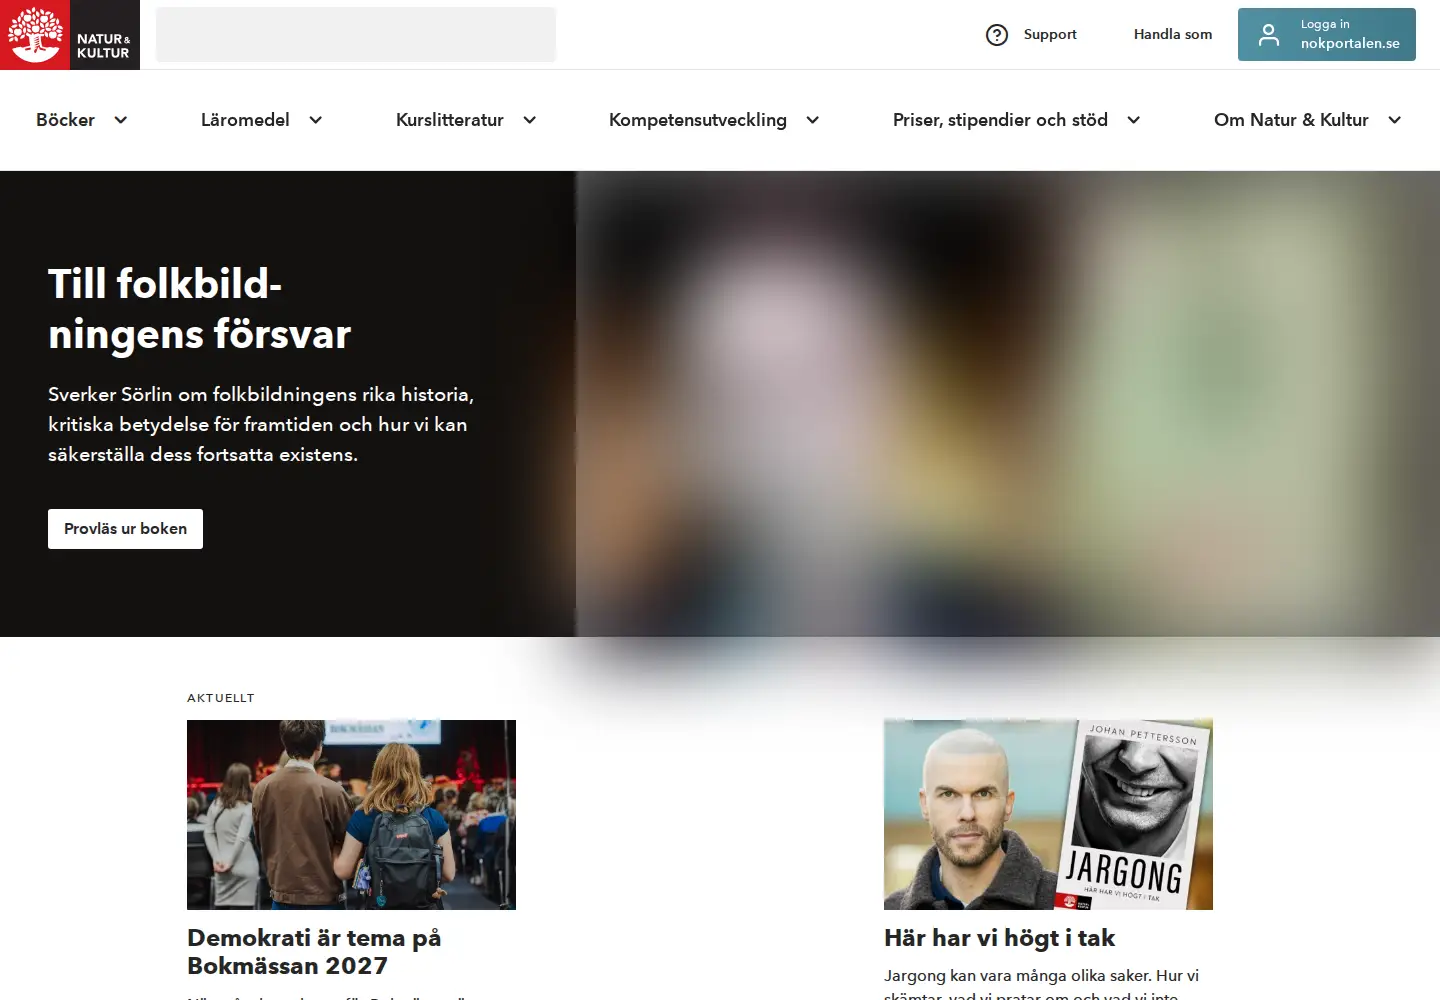
Task: Click the Jargong kan vara många text
Action: (1041, 984)
